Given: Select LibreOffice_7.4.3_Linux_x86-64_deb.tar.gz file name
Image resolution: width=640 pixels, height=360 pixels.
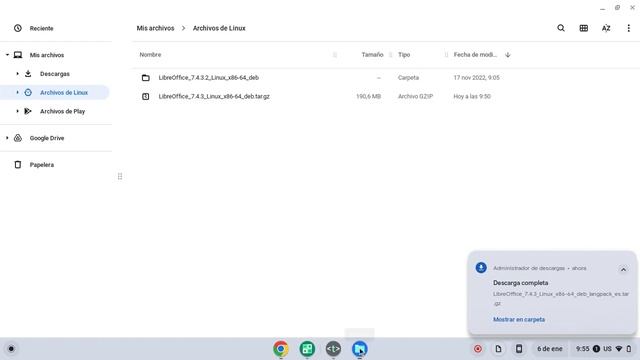Looking at the screenshot, I should 214,96.
